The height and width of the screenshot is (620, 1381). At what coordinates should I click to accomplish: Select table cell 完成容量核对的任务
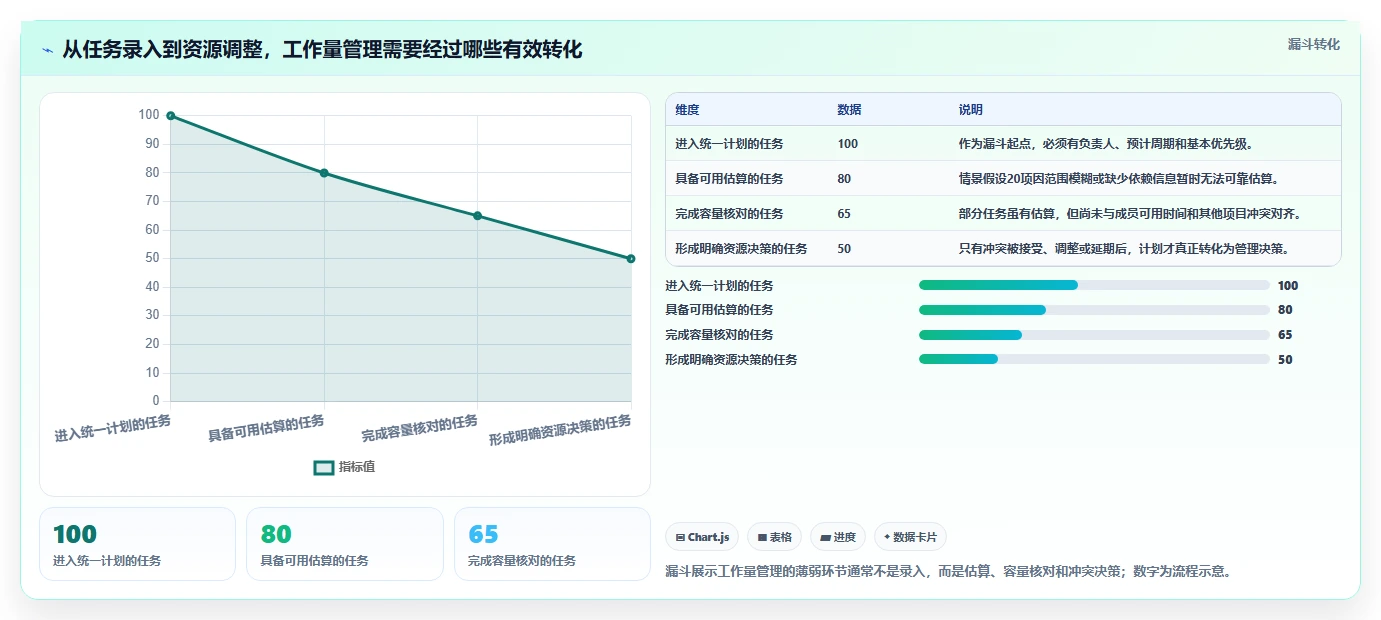pyautogui.click(x=729, y=214)
